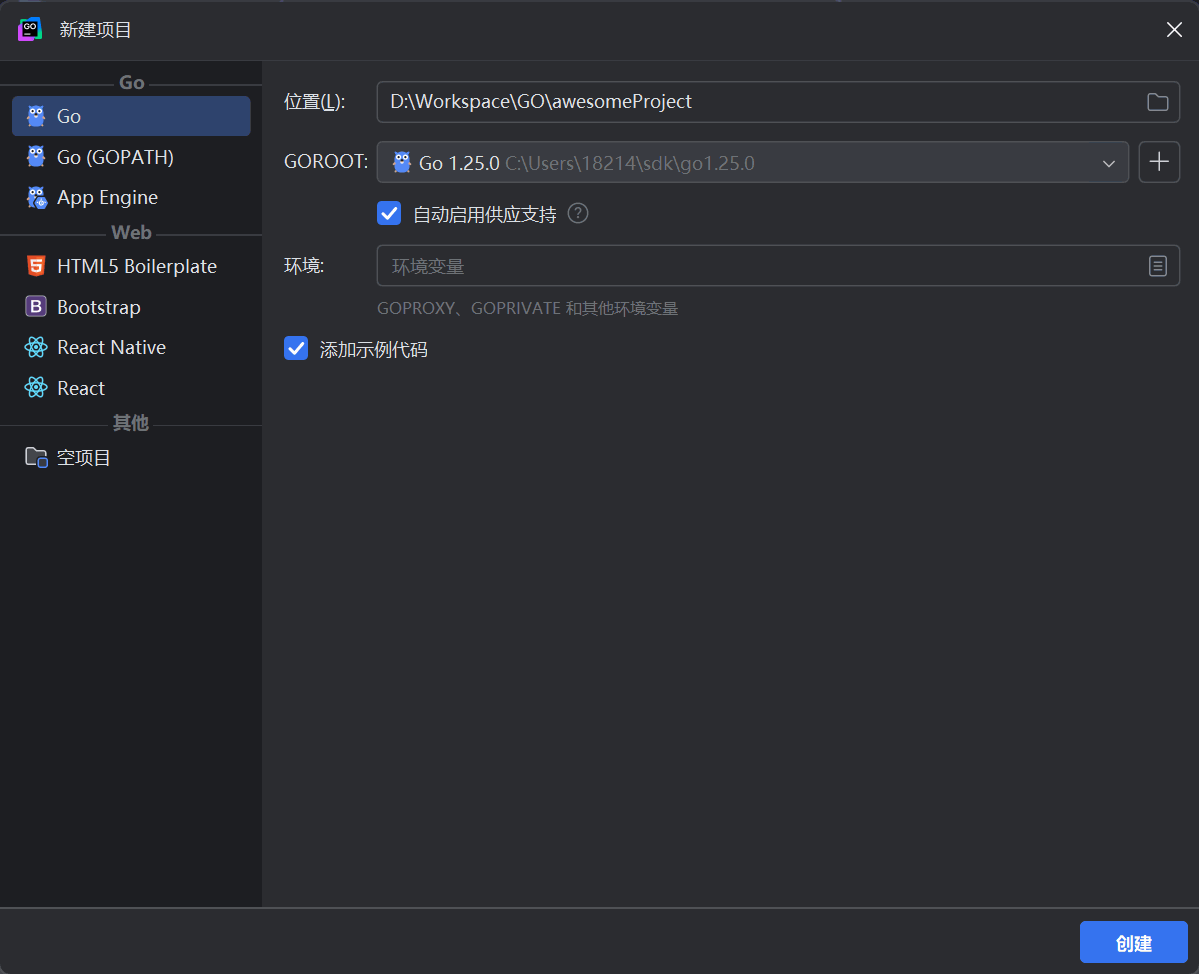The height and width of the screenshot is (974, 1199).
Task: Click the Web section header
Action: (132, 232)
